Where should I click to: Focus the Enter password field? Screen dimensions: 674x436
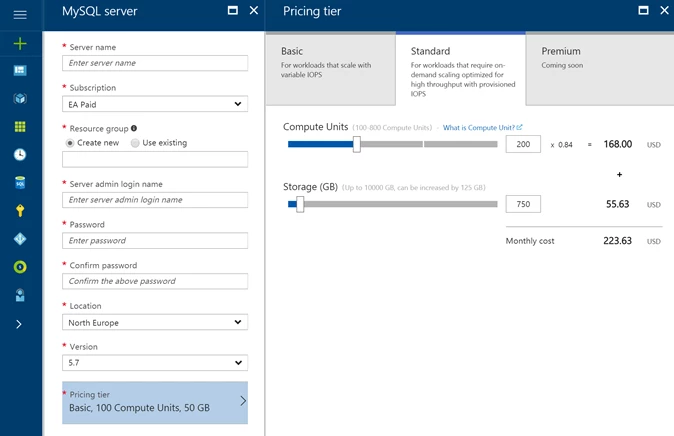pos(155,241)
